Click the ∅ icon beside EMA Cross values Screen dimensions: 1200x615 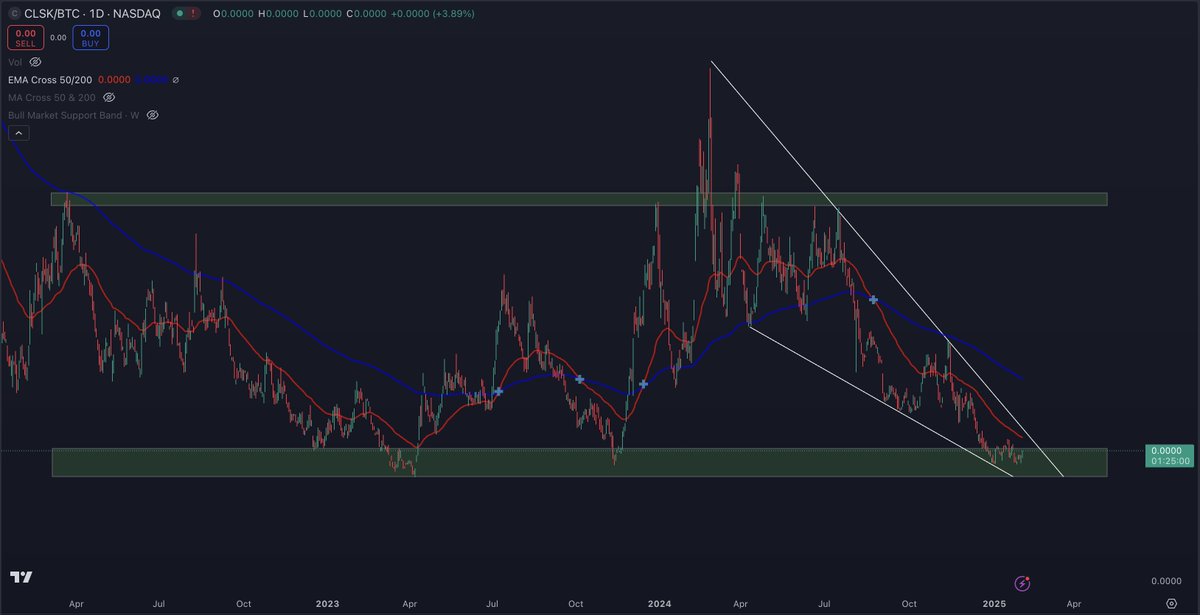click(x=175, y=80)
